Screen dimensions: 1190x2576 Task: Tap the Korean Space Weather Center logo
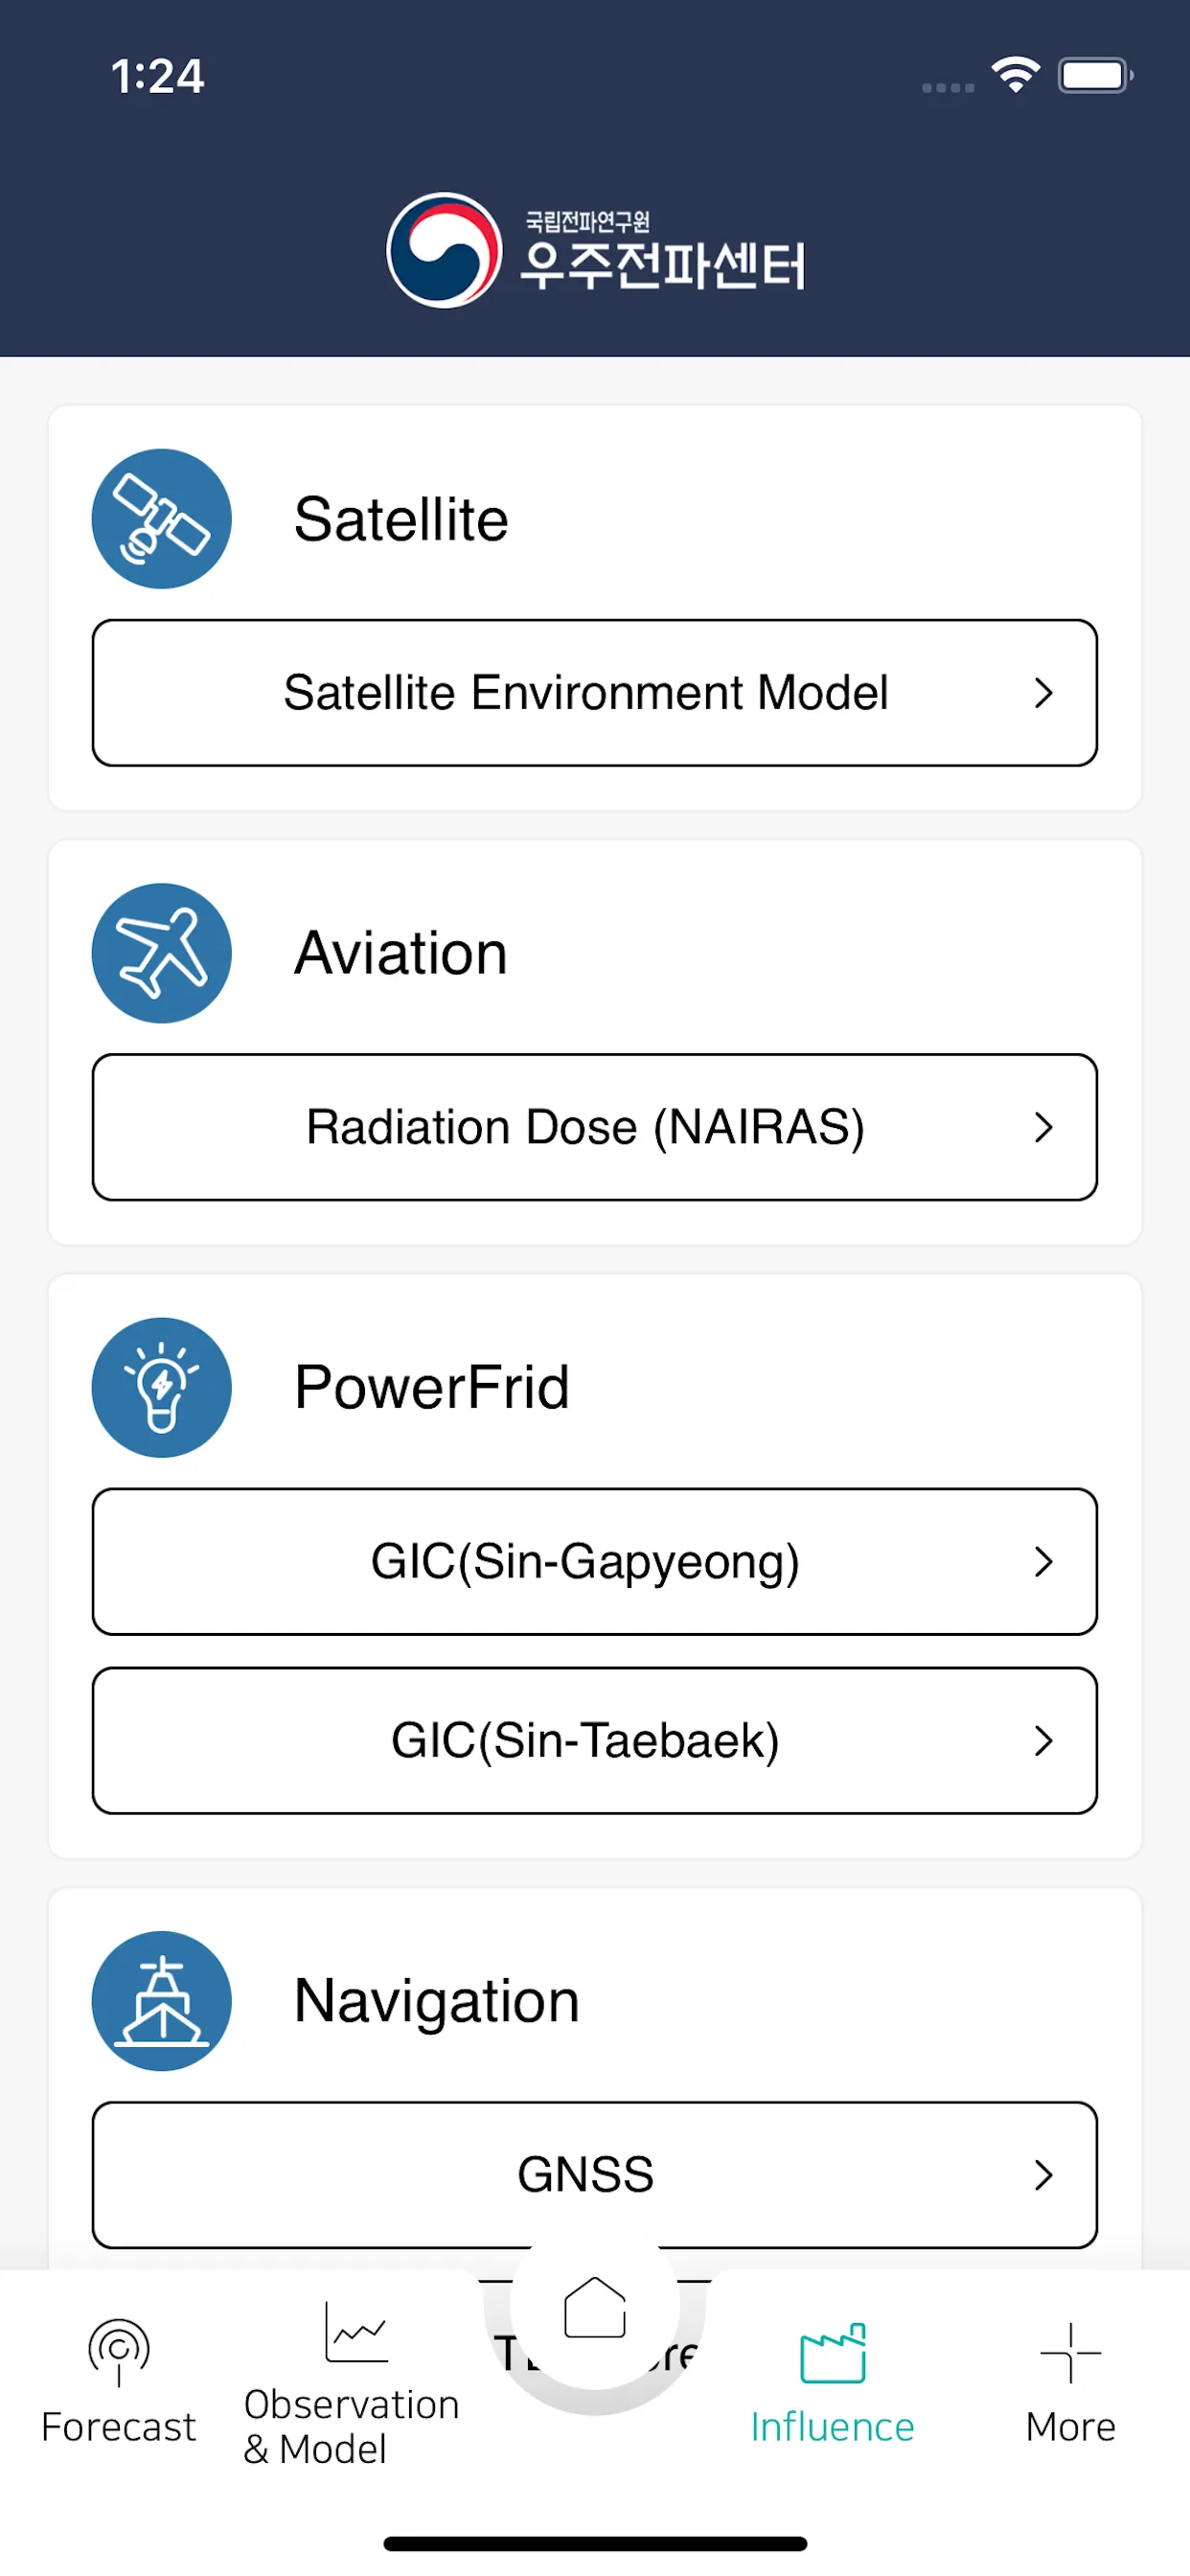(595, 250)
